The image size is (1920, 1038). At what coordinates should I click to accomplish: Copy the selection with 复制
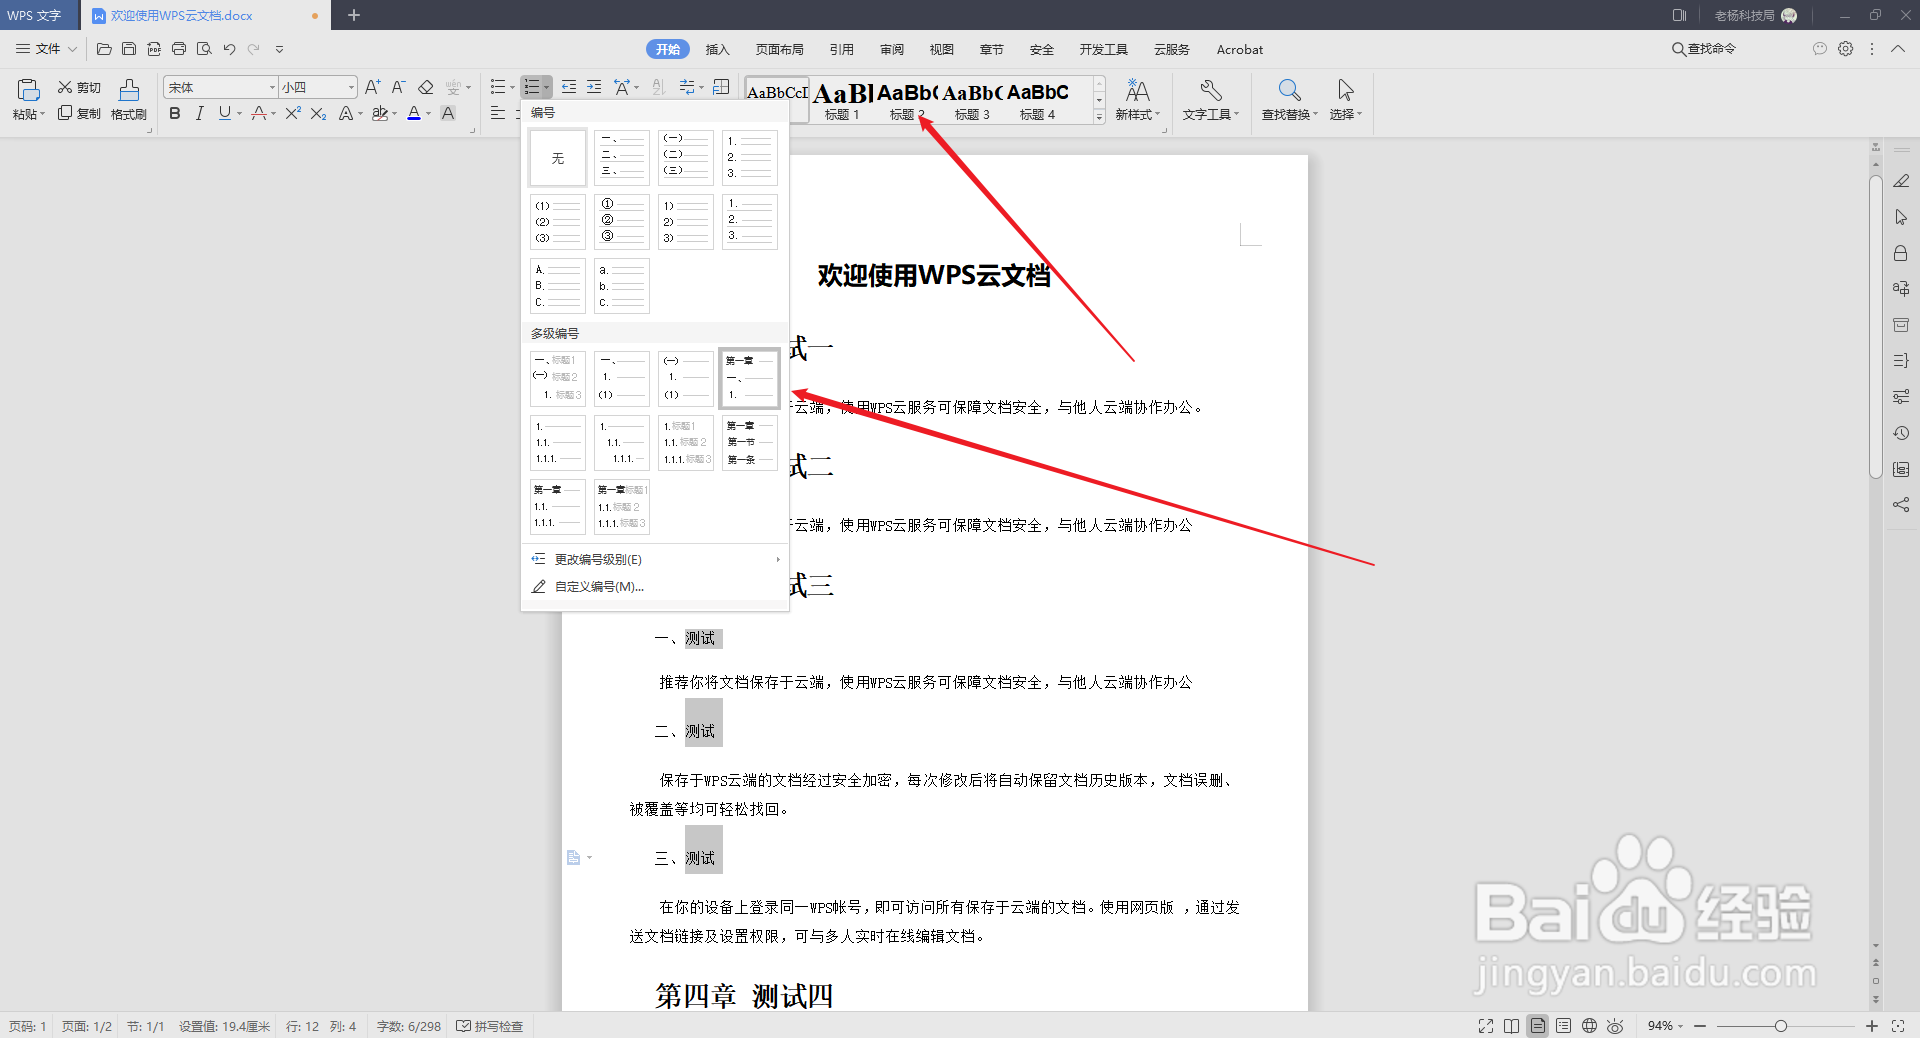click(79, 114)
